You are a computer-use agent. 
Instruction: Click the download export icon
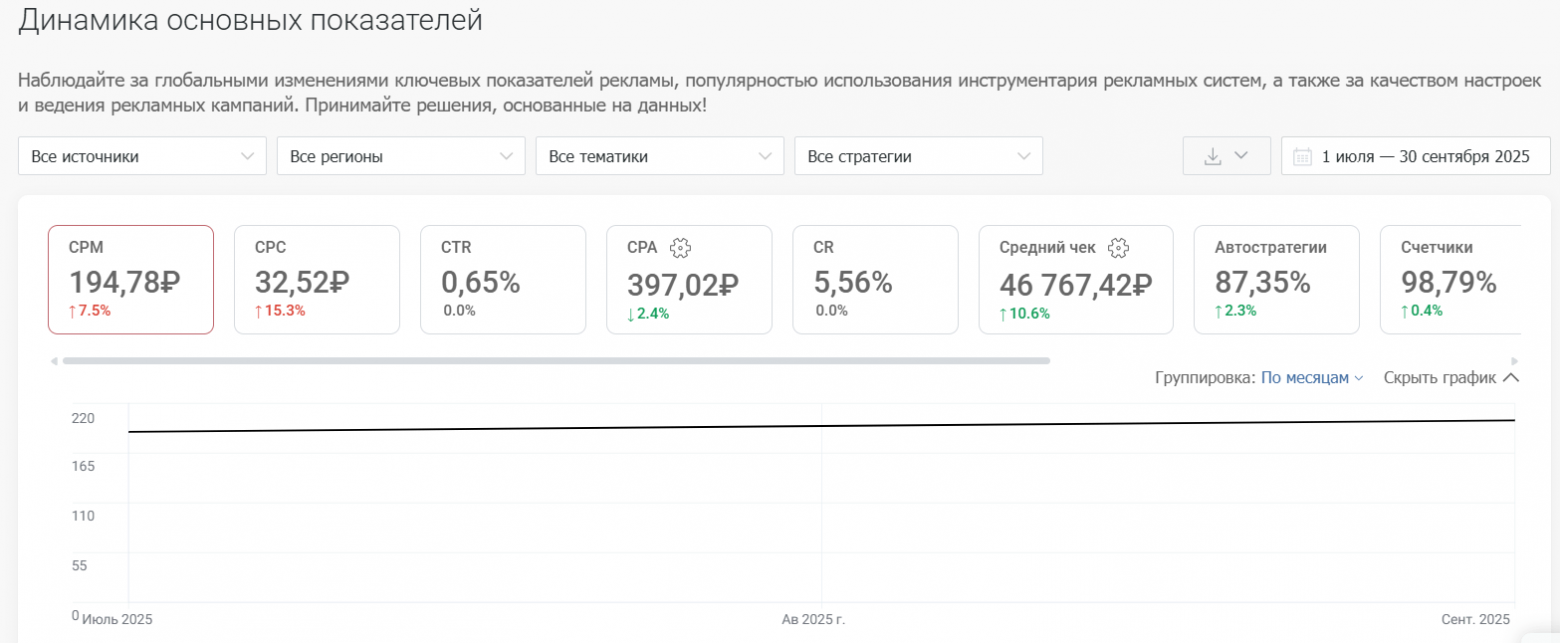pos(1213,156)
